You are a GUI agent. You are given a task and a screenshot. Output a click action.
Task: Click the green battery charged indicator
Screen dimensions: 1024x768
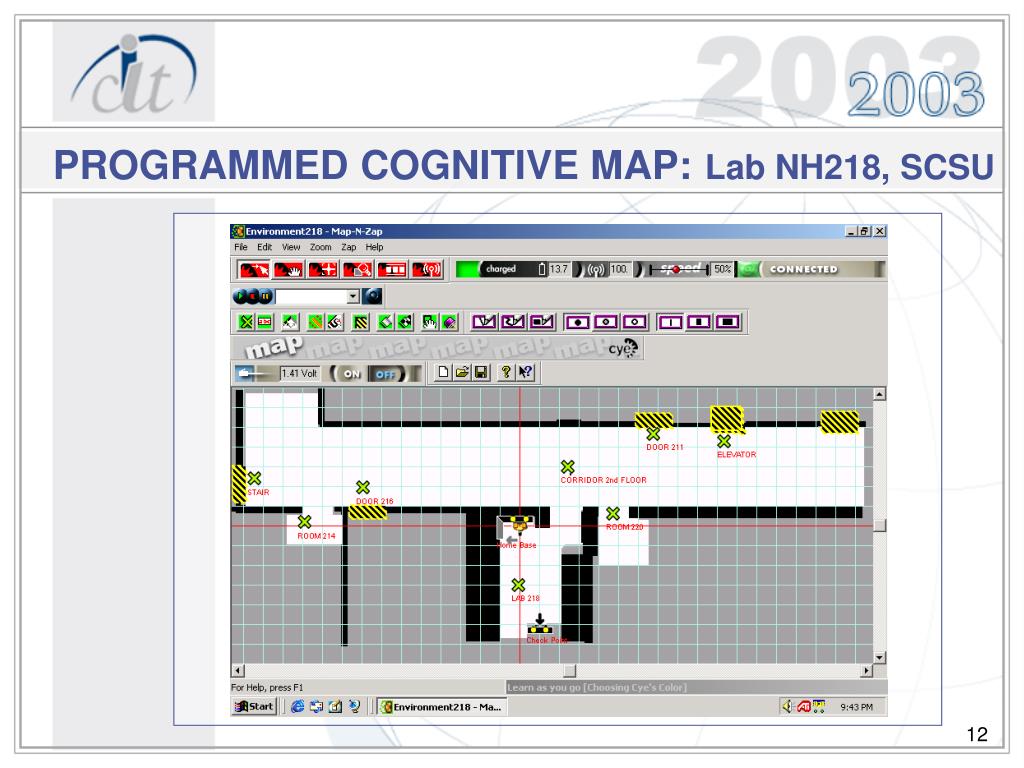click(468, 269)
